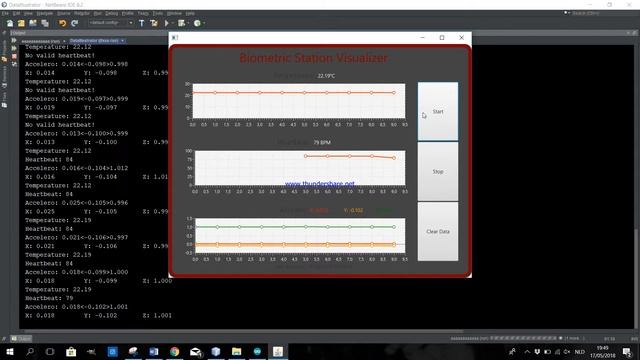The height and width of the screenshot is (360, 640).
Task: Open the Arduino taskbar icon
Action: [257, 351]
